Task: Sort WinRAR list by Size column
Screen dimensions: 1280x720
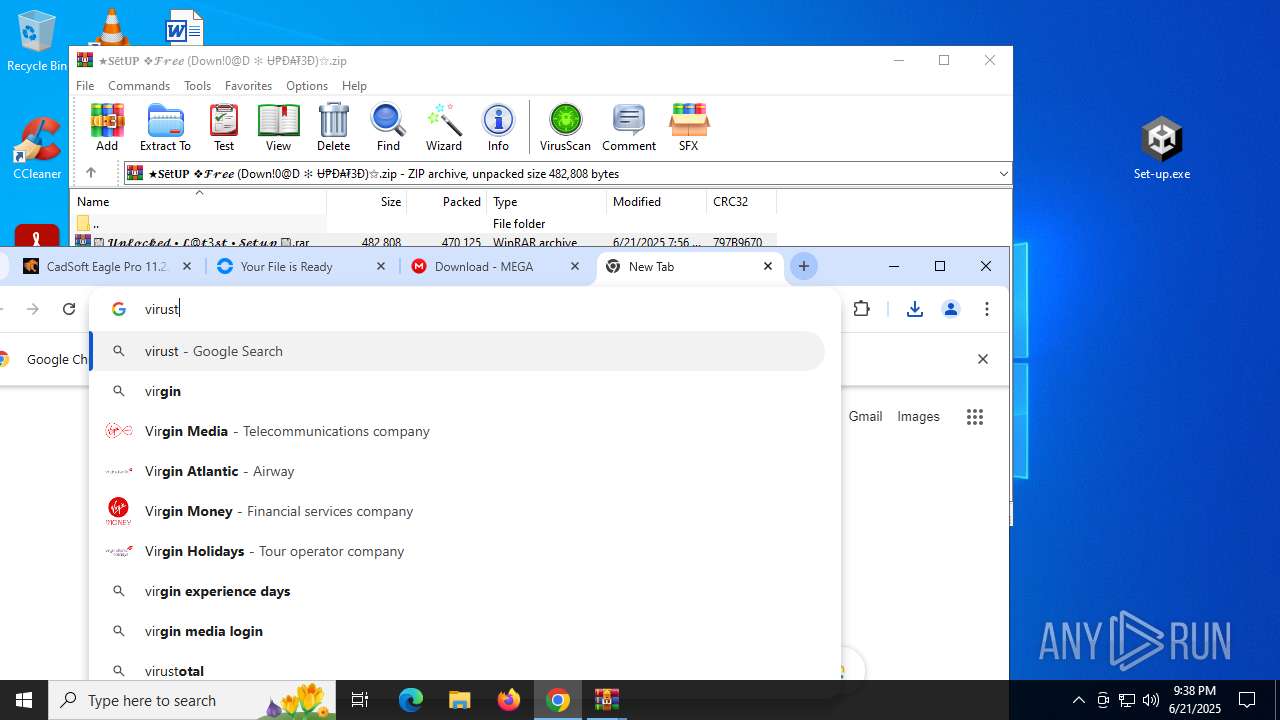Action: tap(367, 202)
